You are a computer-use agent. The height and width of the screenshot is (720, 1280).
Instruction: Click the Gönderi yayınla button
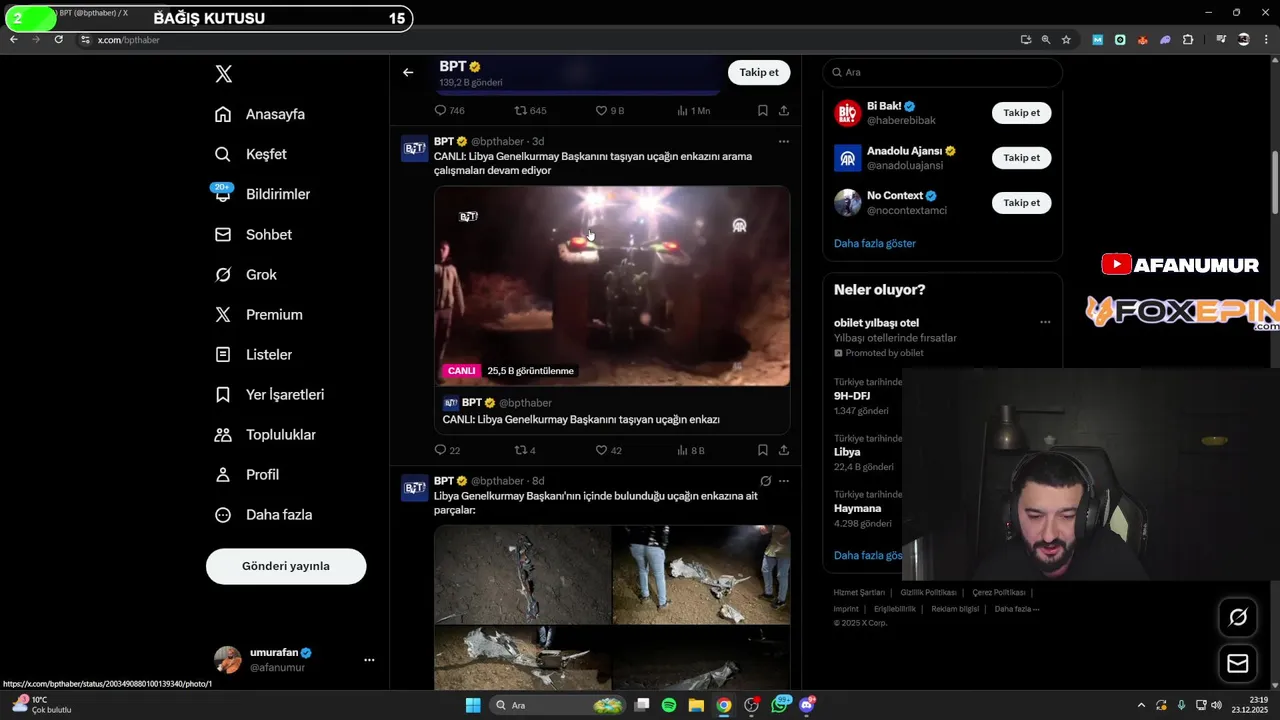[x=286, y=566]
